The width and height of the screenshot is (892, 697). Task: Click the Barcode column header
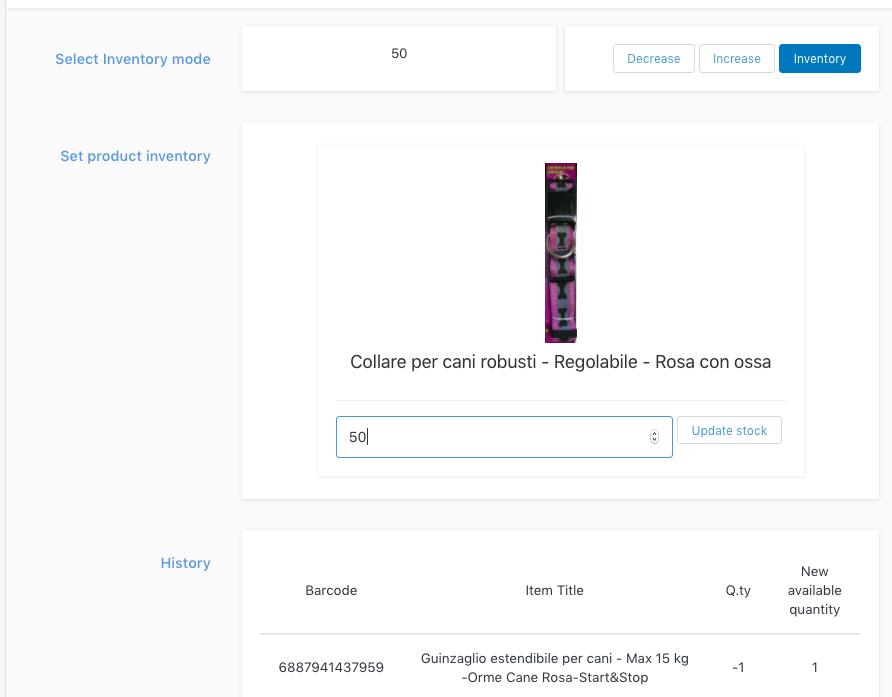pyautogui.click(x=331, y=590)
